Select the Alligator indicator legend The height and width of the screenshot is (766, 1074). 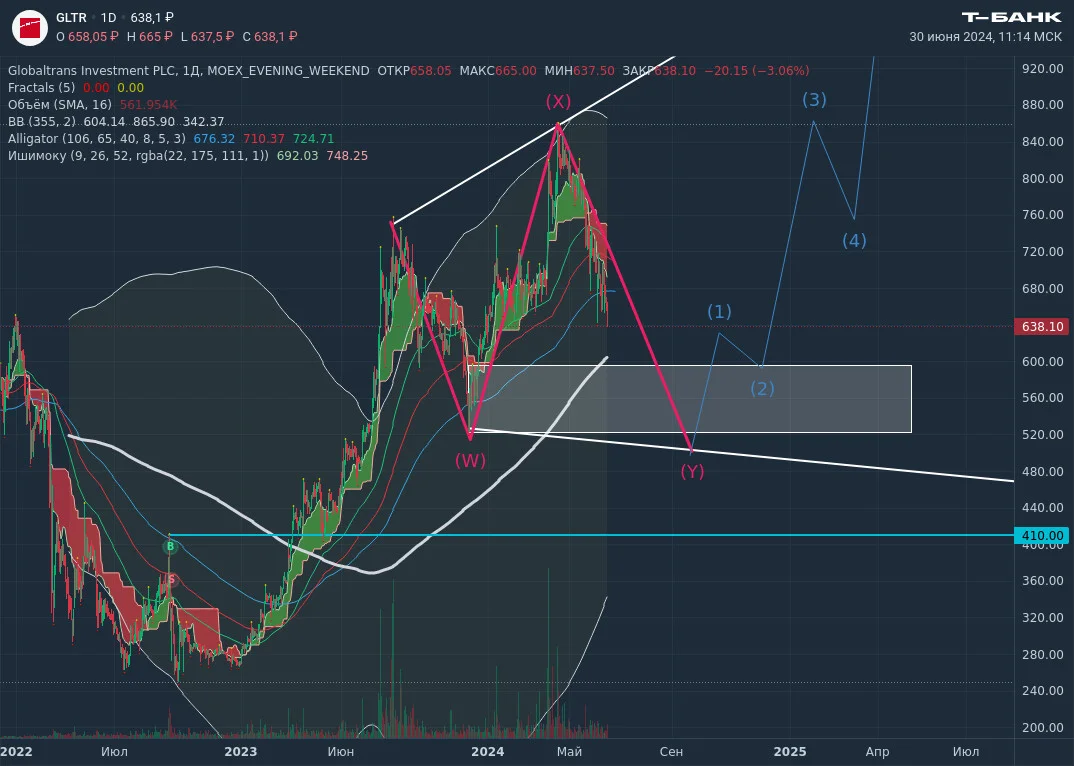(97, 139)
